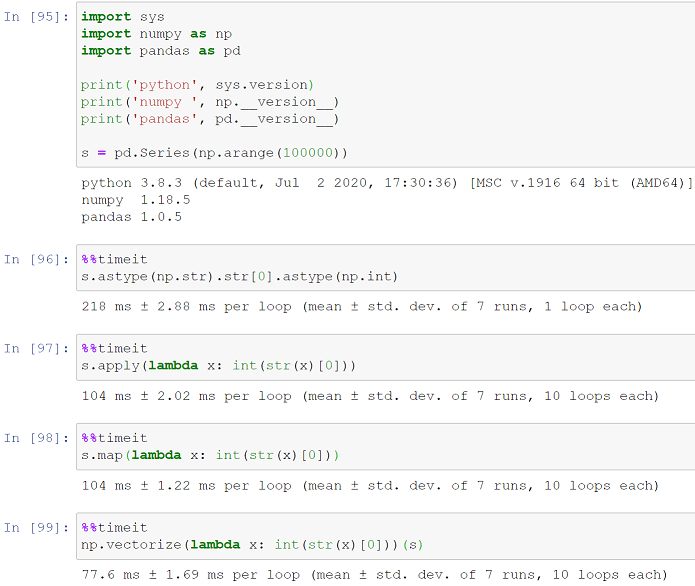Screen dimensions: 695x586
Task: Click the In [96] cell prompt
Action: click(x=36, y=259)
